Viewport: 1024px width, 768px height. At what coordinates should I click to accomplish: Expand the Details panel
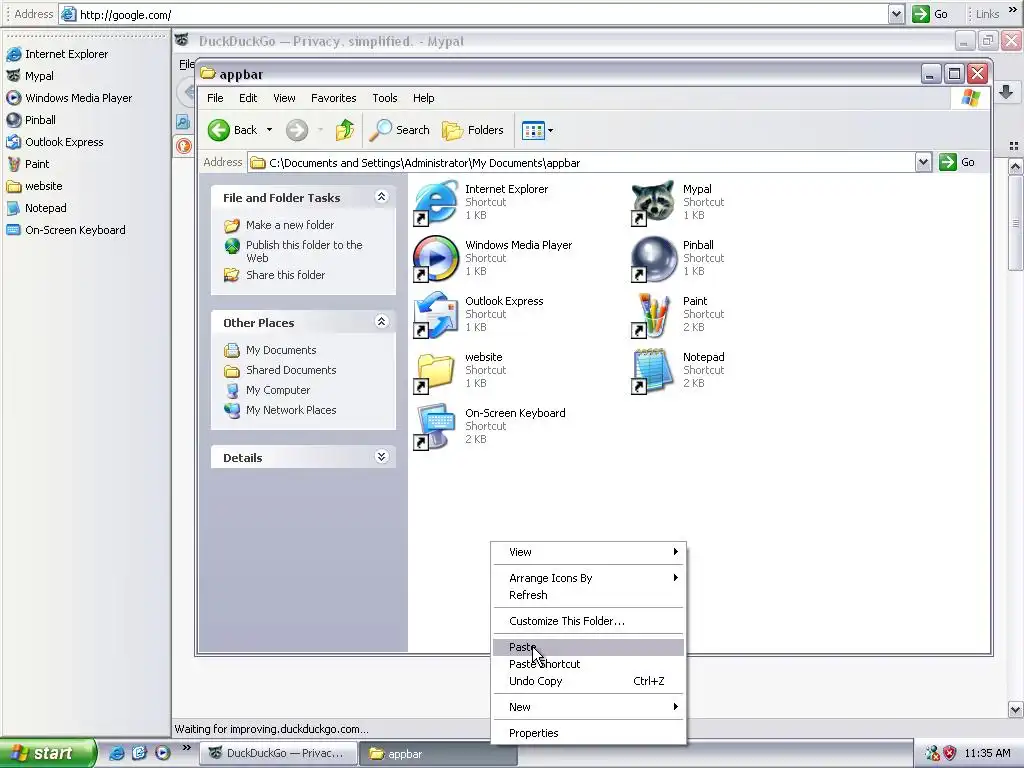coord(381,456)
